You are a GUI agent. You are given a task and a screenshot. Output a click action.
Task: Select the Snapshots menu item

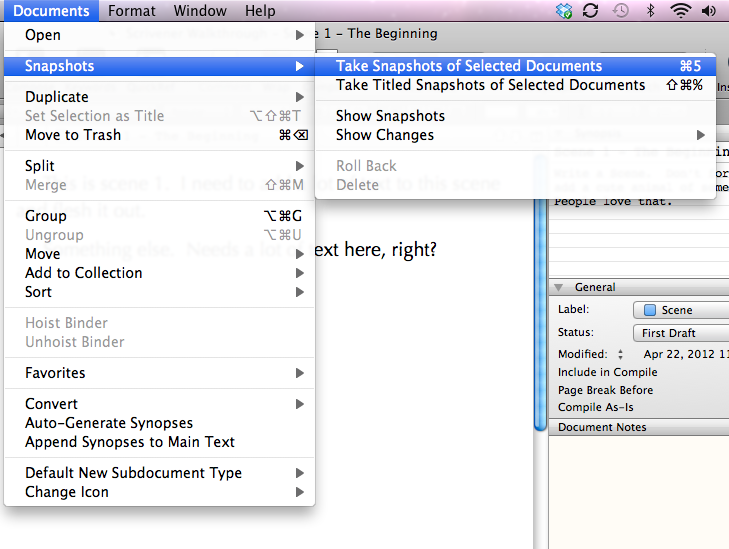coord(159,66)
